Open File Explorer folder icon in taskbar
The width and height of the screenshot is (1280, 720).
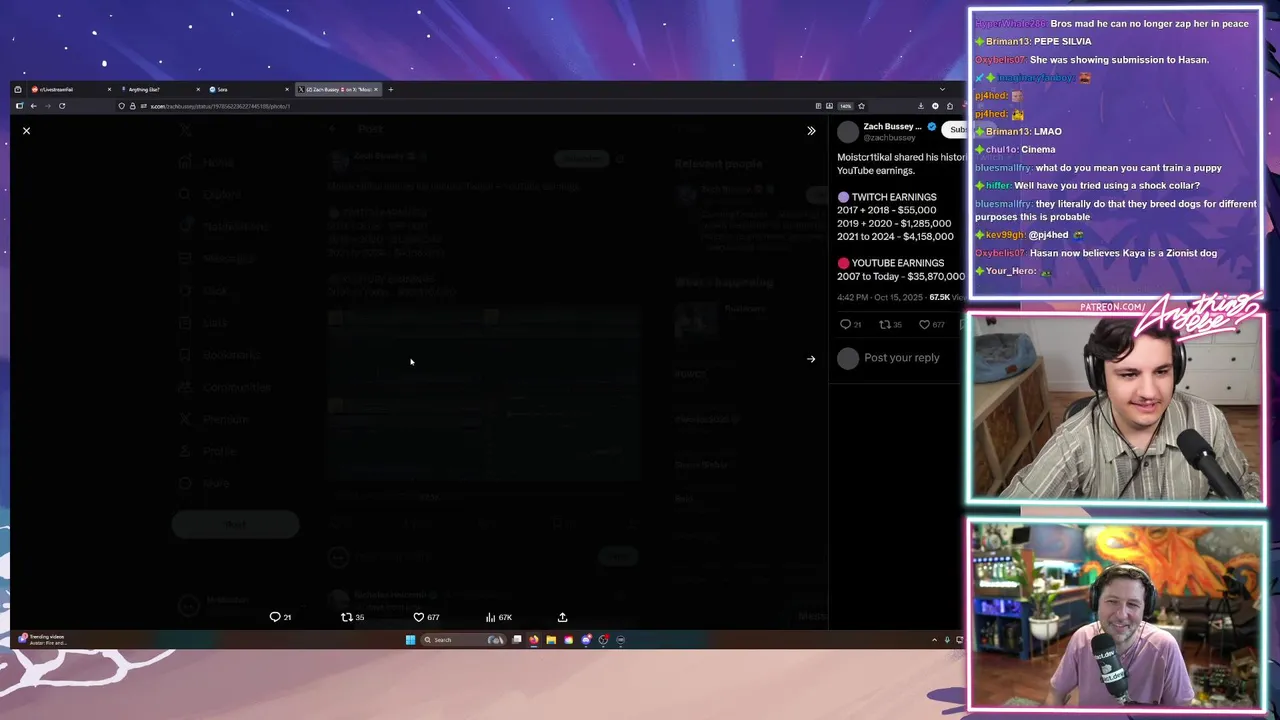click(x=550, y=640)
